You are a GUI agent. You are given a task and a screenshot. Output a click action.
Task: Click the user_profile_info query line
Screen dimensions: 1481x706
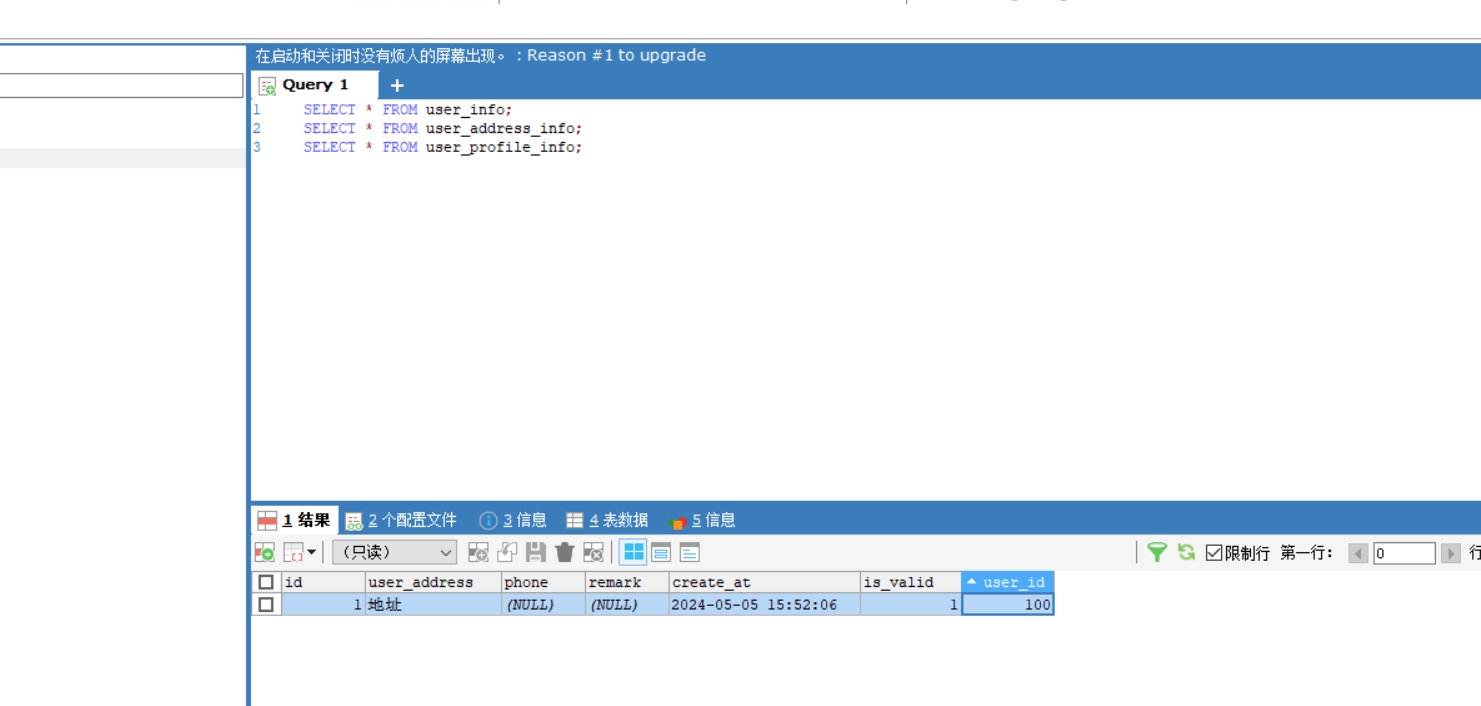(x=443, y=147)
